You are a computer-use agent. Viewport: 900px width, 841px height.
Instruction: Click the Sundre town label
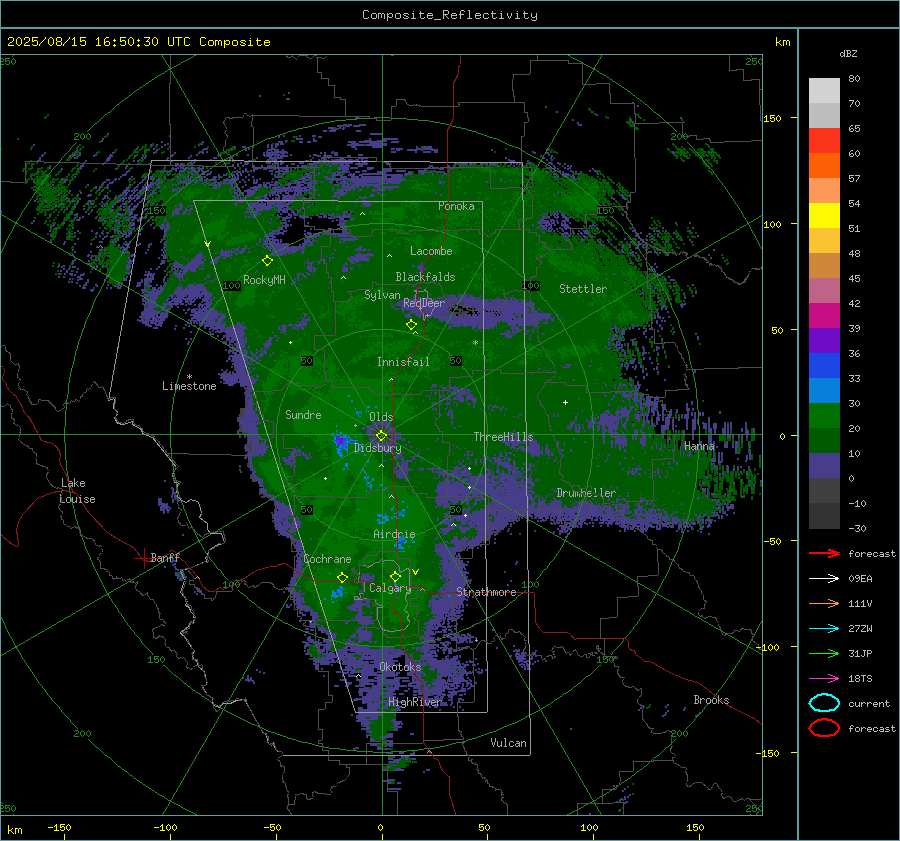(x=303, y=414)
